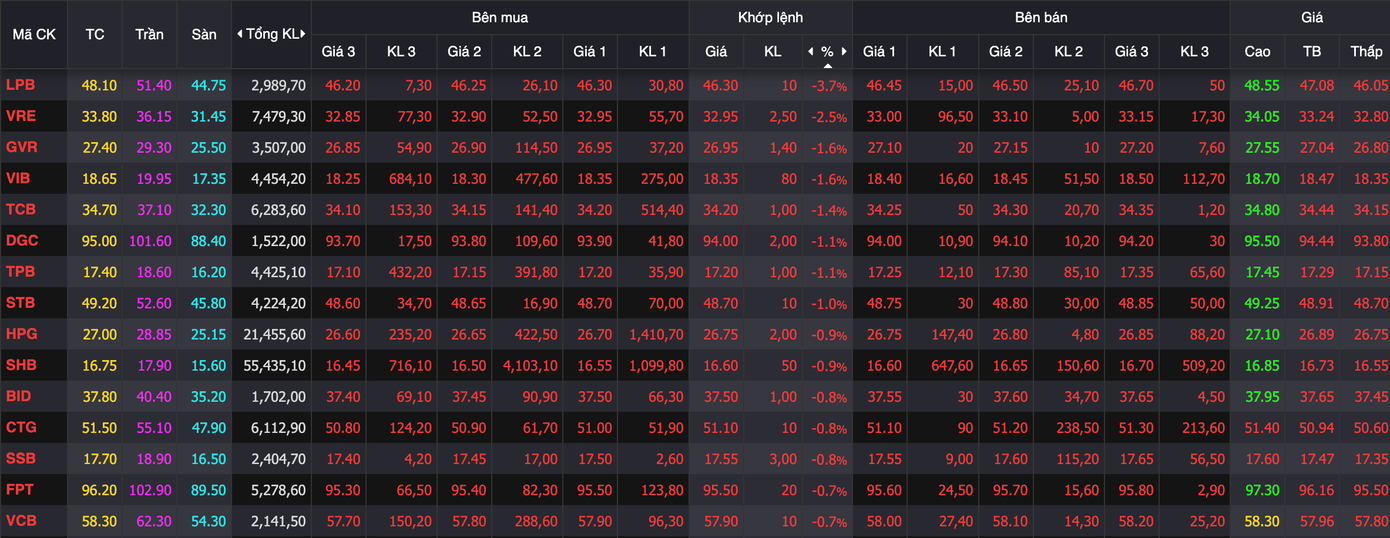
Task: Click the left arrow beside % column
Action: [x=809, y=51]
